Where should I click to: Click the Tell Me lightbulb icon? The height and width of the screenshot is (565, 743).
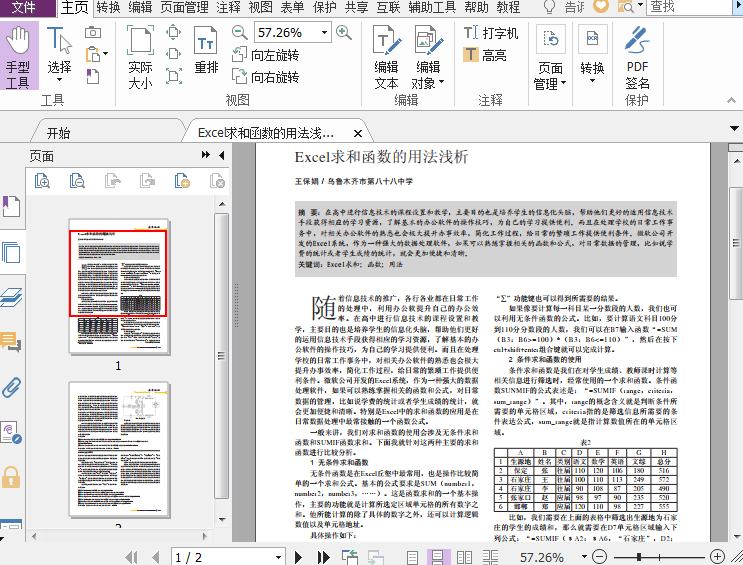click(549, 7)
